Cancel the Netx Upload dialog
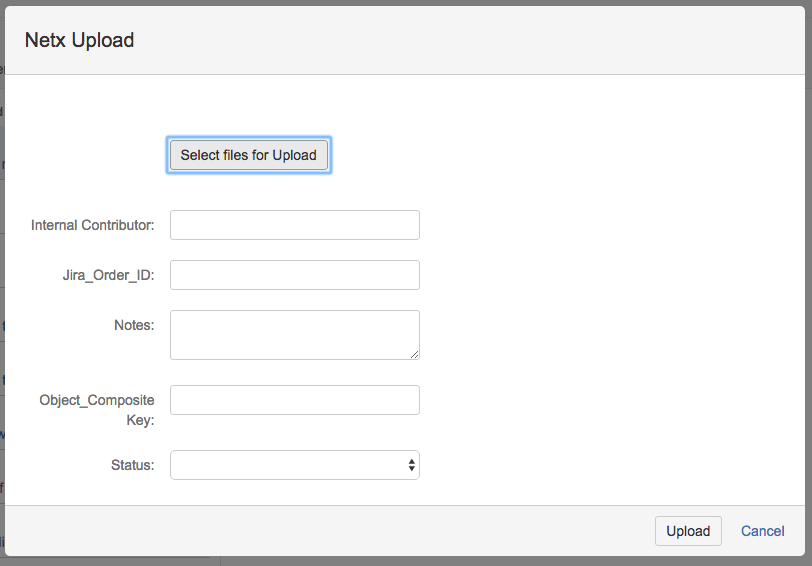This screenshot has width=812, height=566. [762, 531]
